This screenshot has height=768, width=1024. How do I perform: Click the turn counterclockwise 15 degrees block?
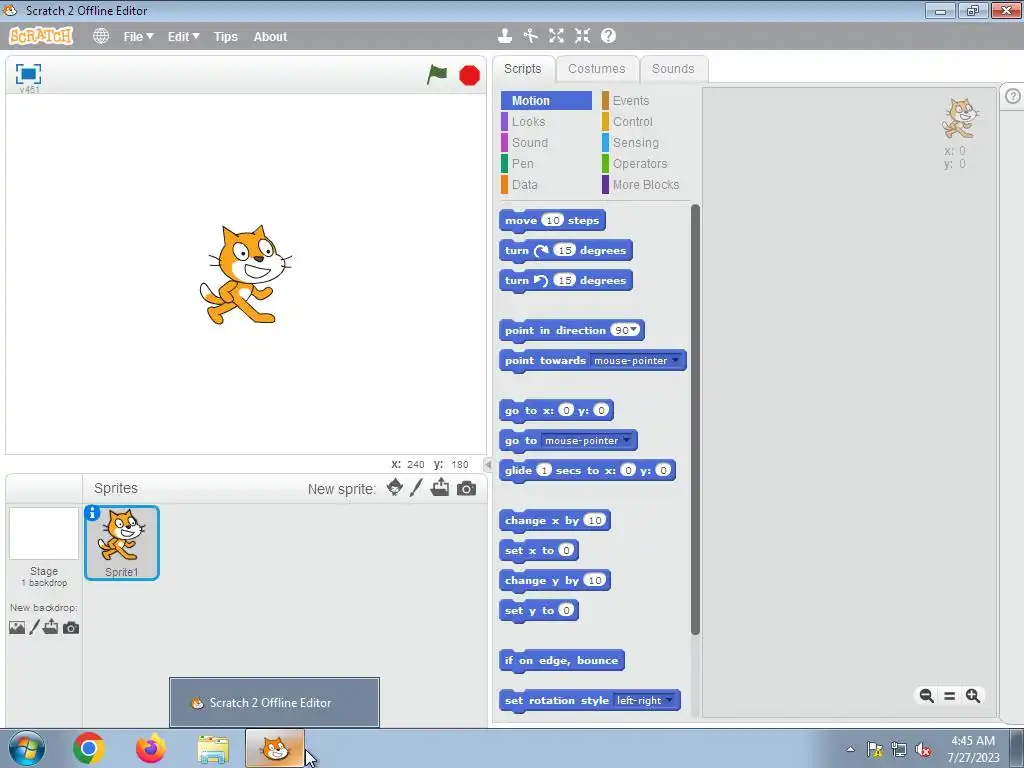566,281
